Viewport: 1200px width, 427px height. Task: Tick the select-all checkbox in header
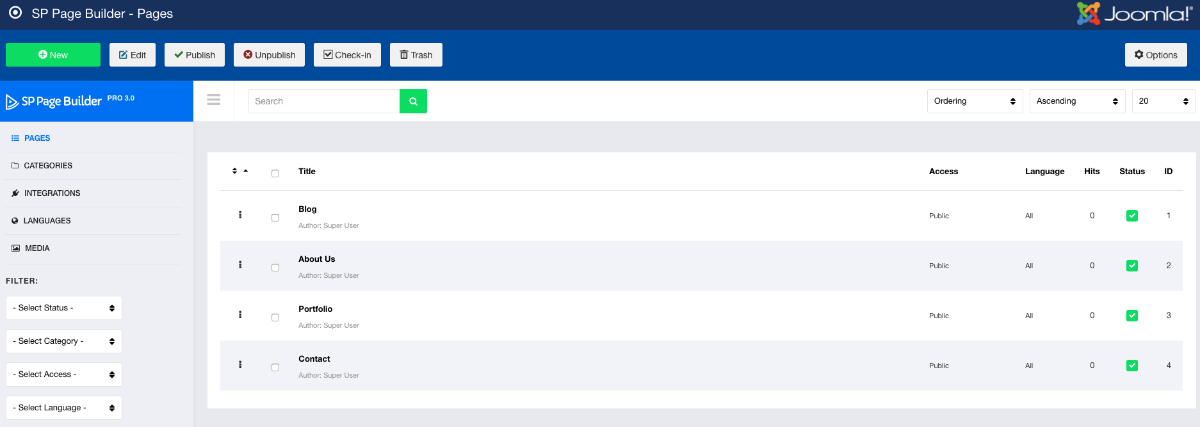click(x=275, y=174)
